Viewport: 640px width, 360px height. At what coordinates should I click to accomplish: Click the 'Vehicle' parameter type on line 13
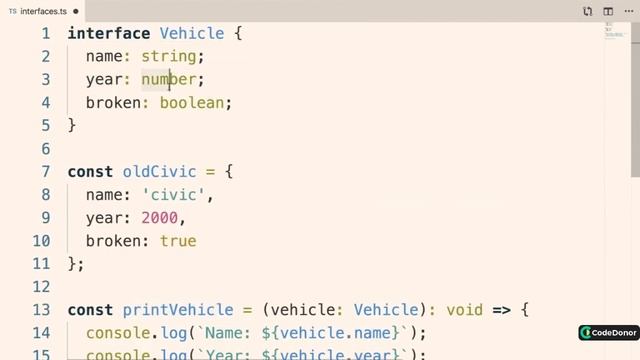pos(386,310)
